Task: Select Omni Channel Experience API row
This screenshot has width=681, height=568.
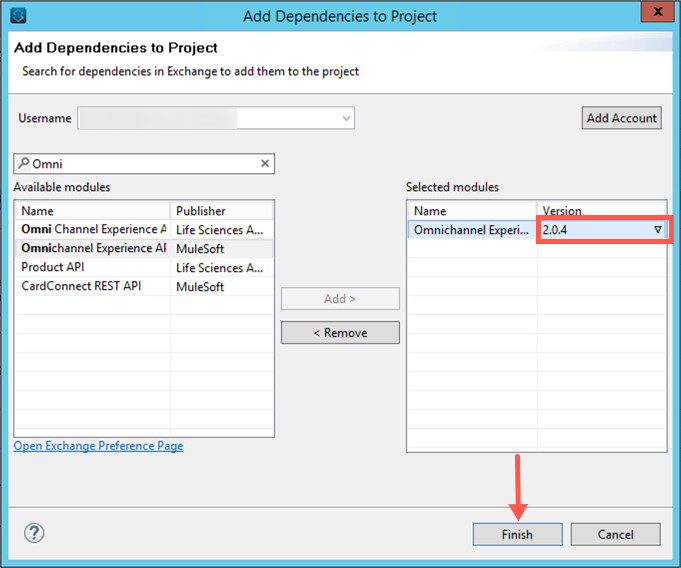Action: pyautogui.click(x=144, y=229)
